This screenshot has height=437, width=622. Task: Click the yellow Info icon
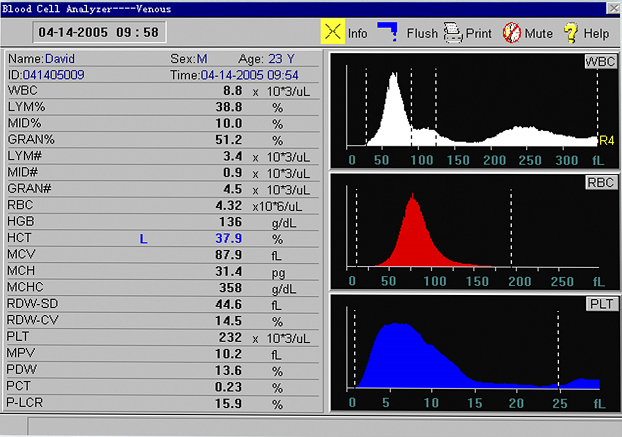[x=331, y=32]
